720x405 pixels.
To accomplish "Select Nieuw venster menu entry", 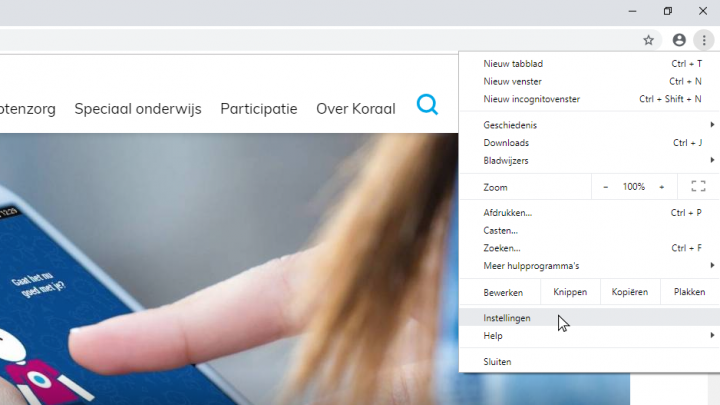I will click(x=590, y=81).
